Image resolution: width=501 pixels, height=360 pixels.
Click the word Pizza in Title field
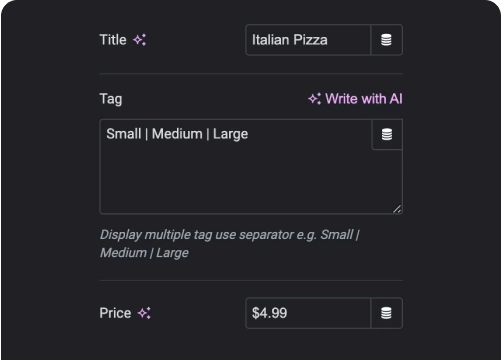point(310,40)
